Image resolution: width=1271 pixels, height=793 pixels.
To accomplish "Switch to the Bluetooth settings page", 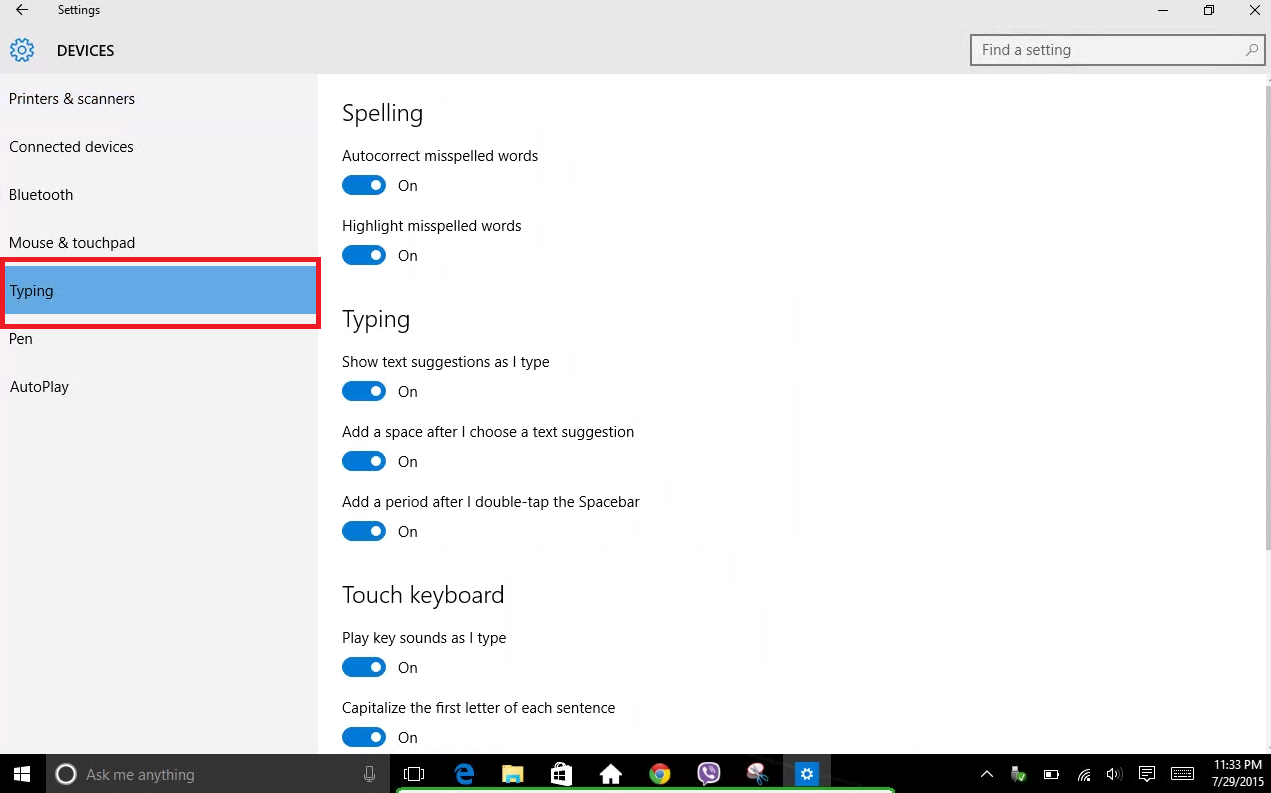I will pyautogui.click(x=41, y=194).
